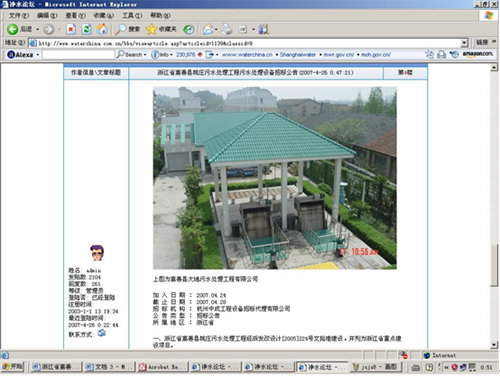Go to the Home page icon
The width and height of the screenshot is (500, 376).
pyautogui.click(x=102, y=29)
